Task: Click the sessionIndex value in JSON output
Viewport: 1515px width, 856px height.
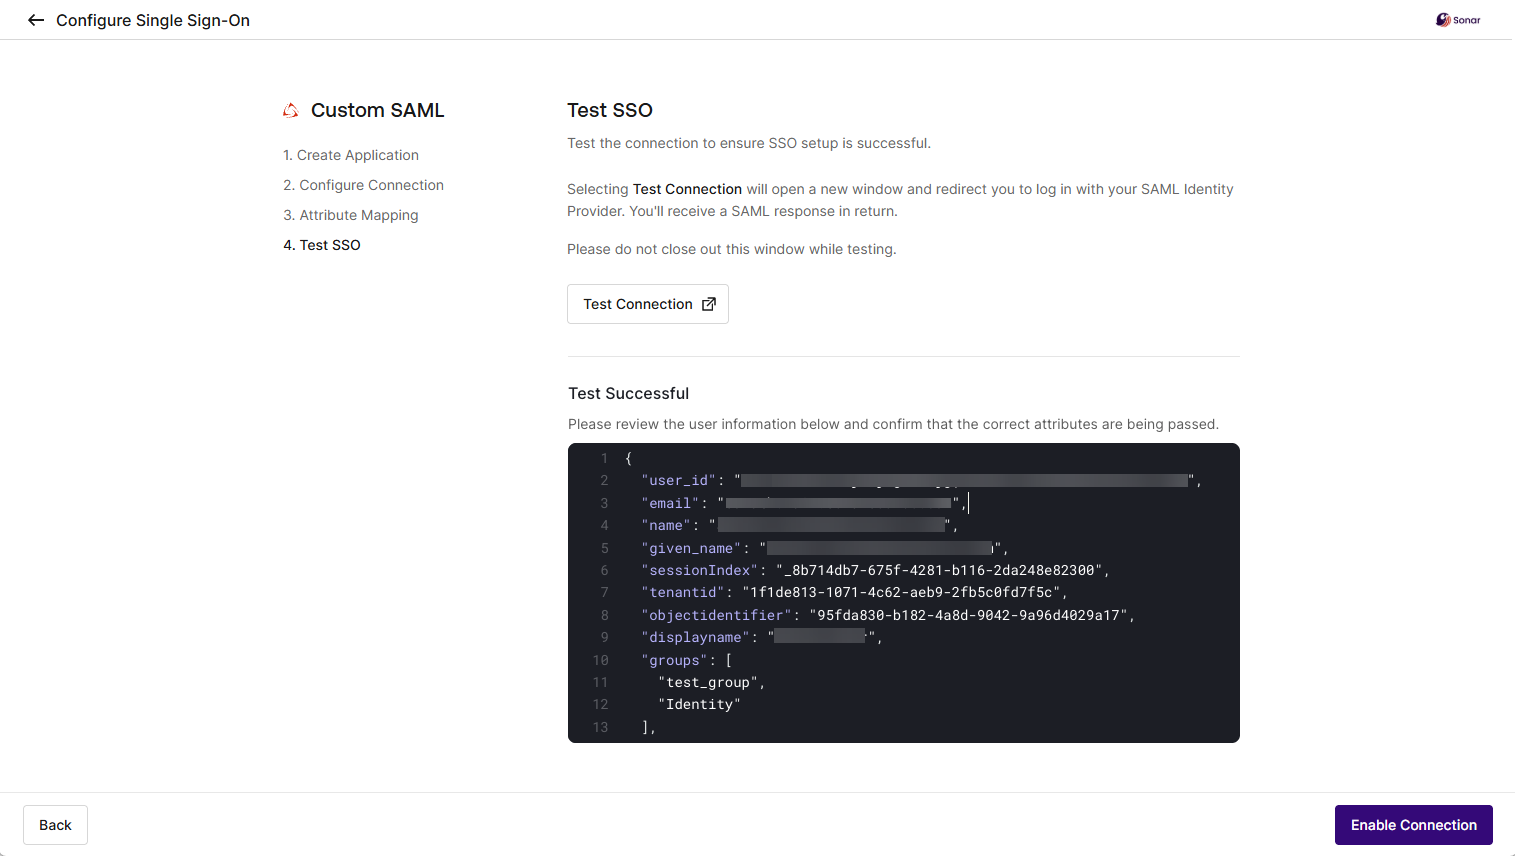Action: tap(939, 570)
